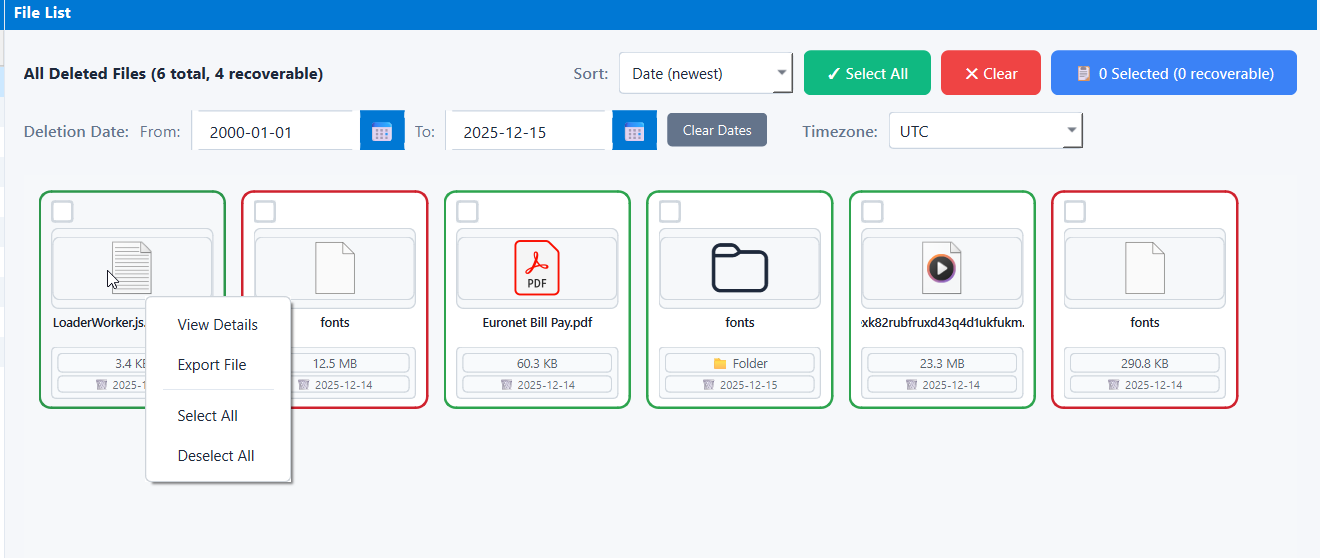The height and width of the screenshot is (558, 1320).
Task: Click the 12.5 MB size label
Action: coord(335,363)
